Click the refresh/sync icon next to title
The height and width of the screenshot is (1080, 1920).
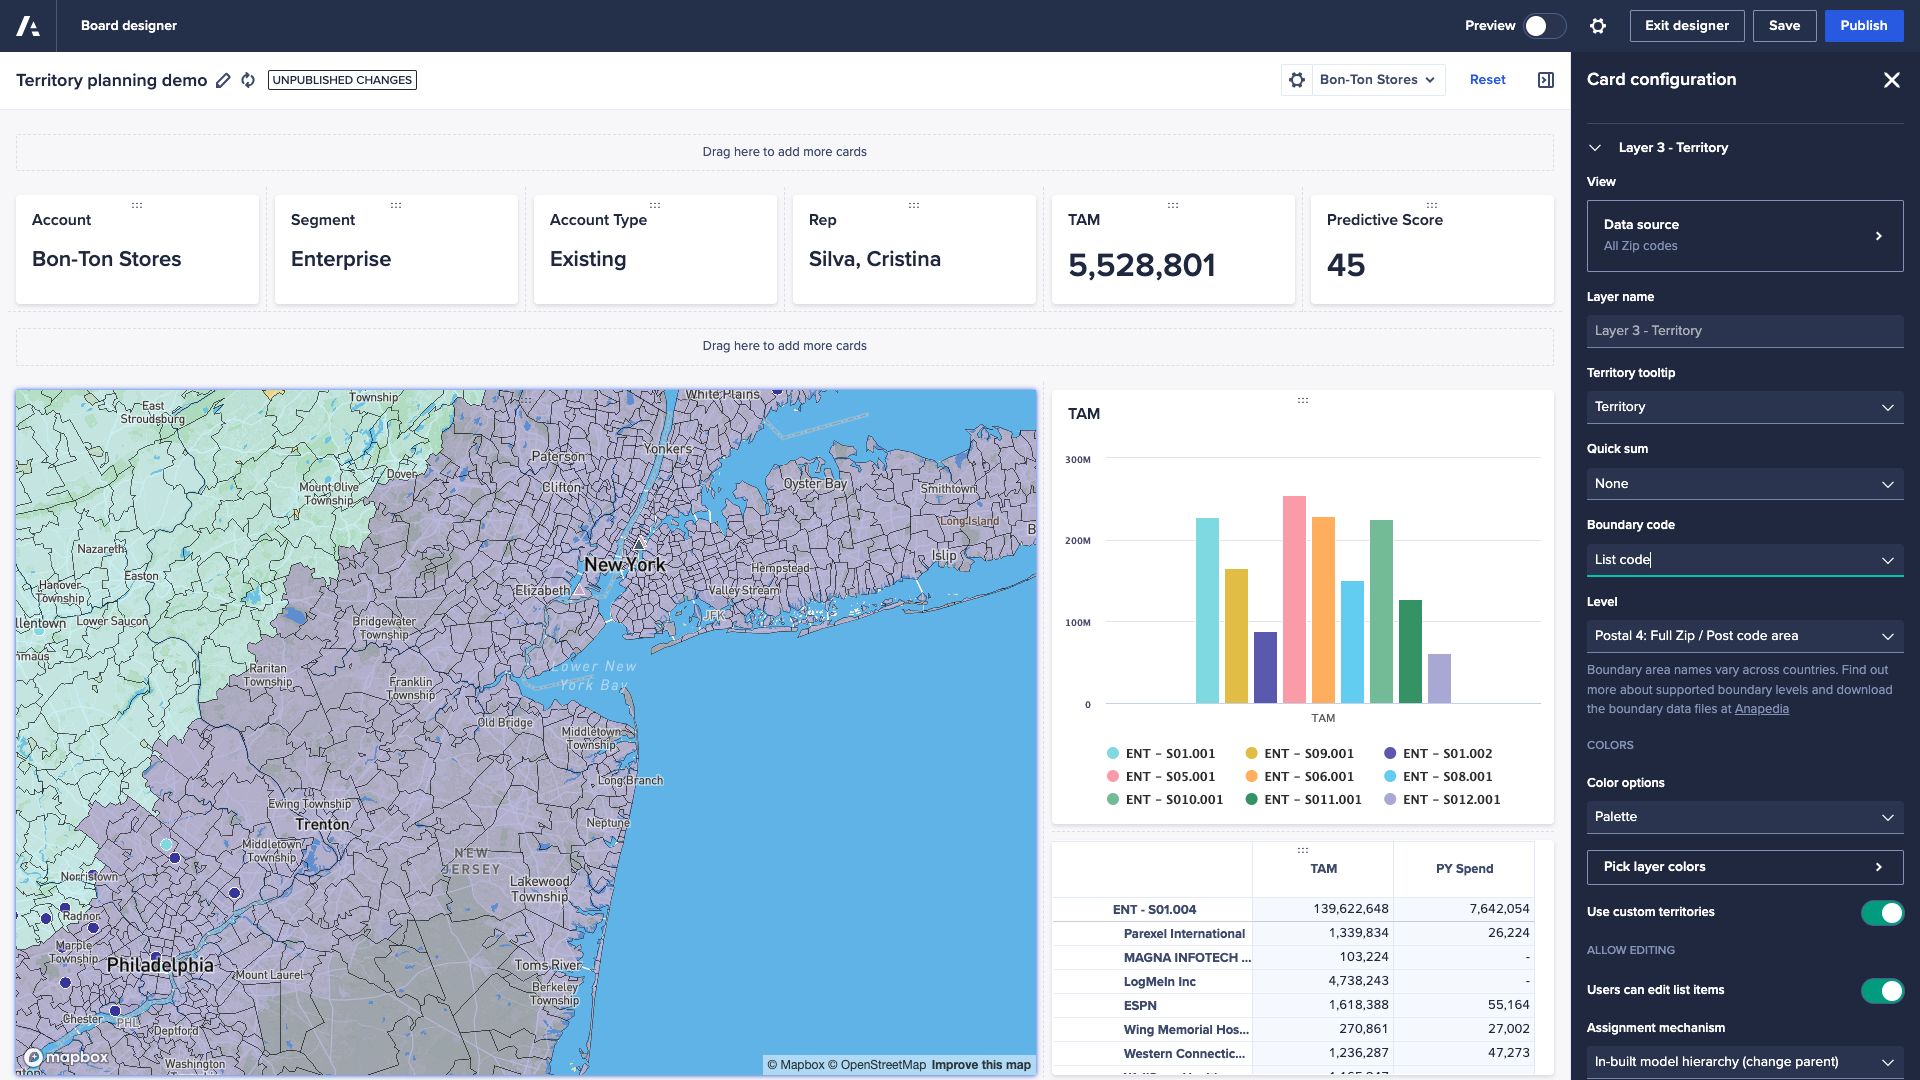coord(248,80)
